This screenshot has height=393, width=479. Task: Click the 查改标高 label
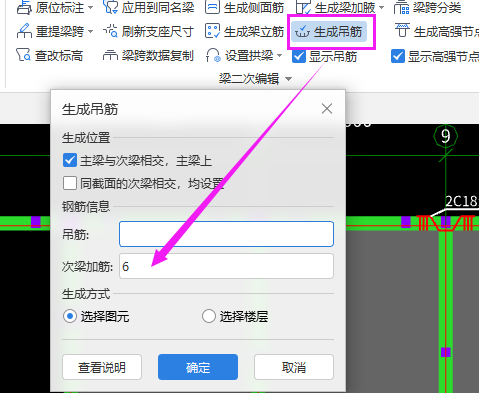[x=59, y=56]
